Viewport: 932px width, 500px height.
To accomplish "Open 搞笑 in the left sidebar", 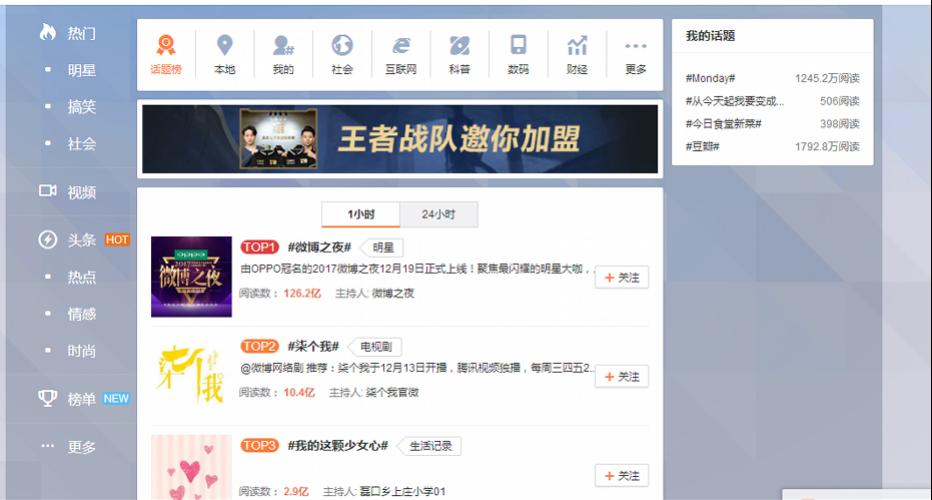I will pos(81,107).
